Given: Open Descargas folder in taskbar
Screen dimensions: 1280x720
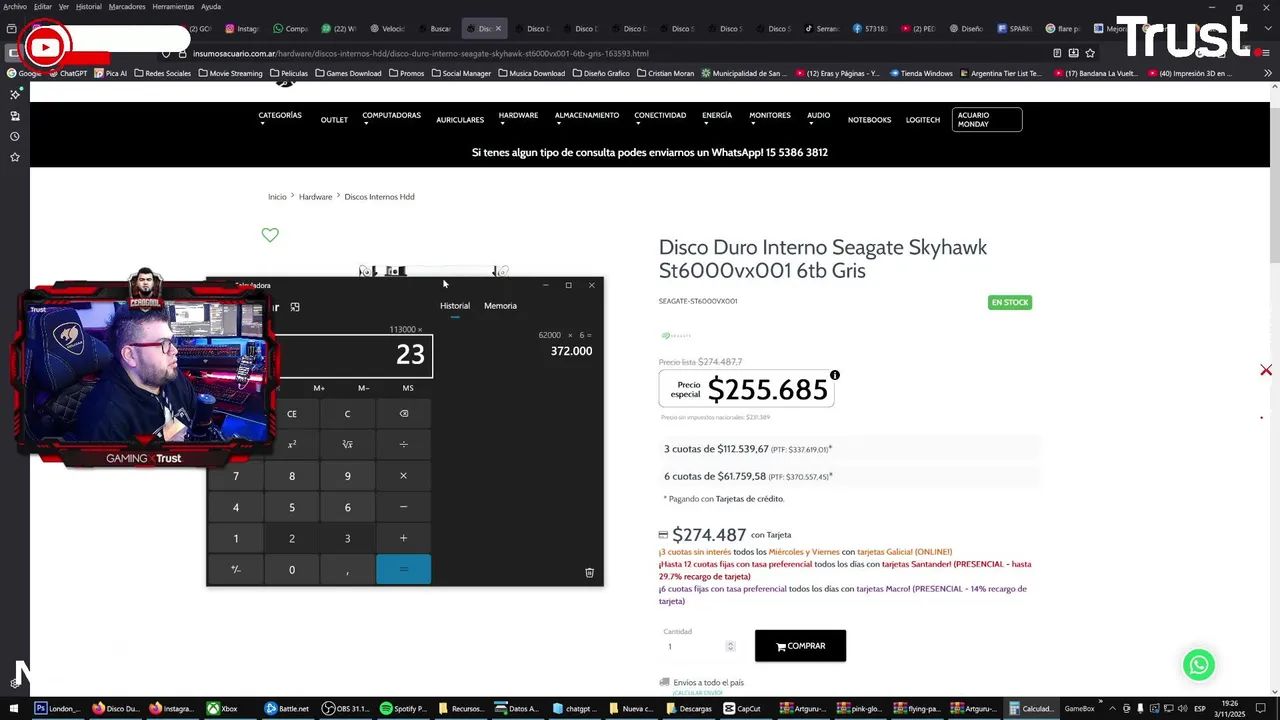Looking at the screenshot, I should tap(688, 708).
